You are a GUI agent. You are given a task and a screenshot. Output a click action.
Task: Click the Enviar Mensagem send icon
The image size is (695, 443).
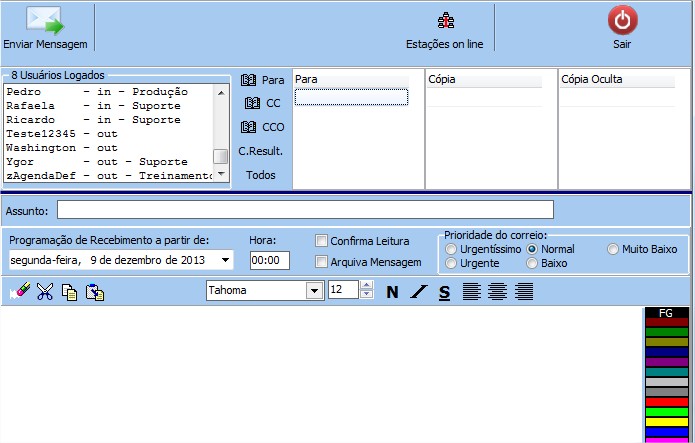[45, 21]
